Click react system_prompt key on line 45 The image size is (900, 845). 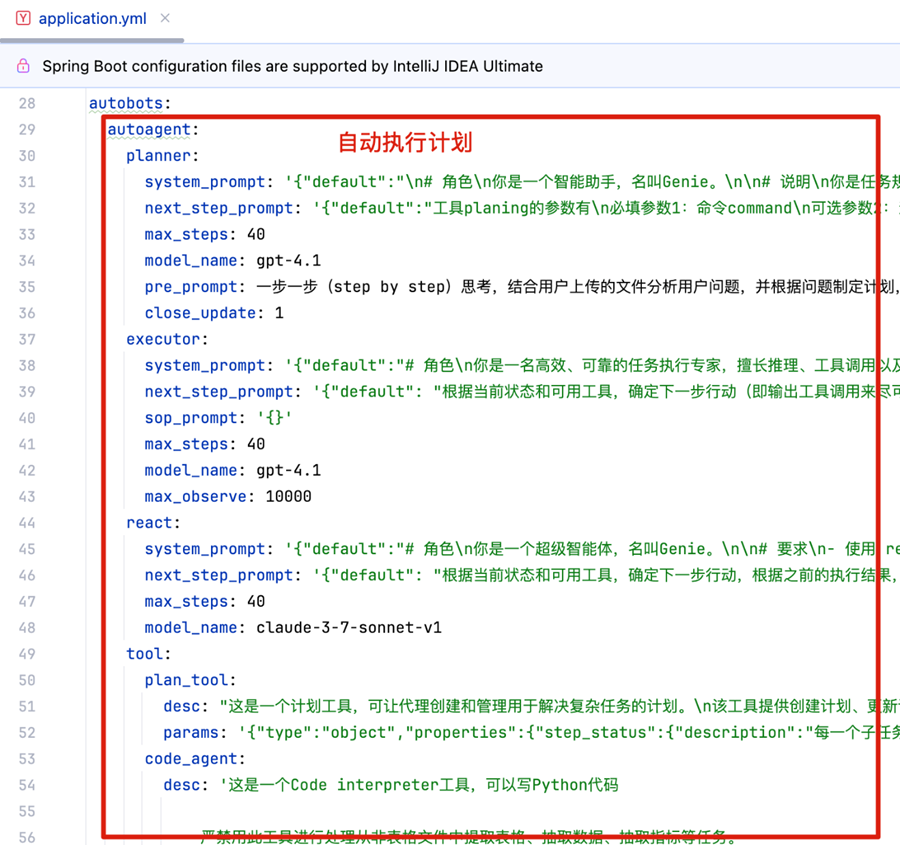[205, 549]
